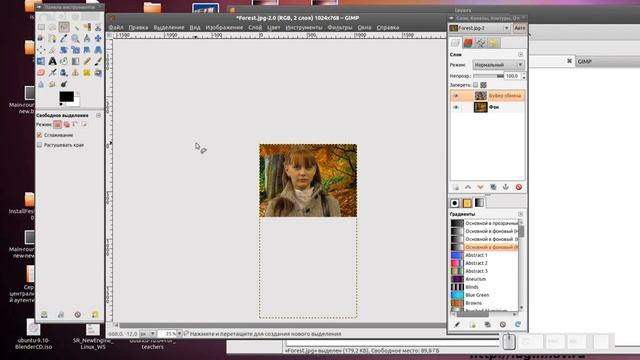Refresh the gradients list
This screenshot has width=640, height=360.
tap(518, 324)
